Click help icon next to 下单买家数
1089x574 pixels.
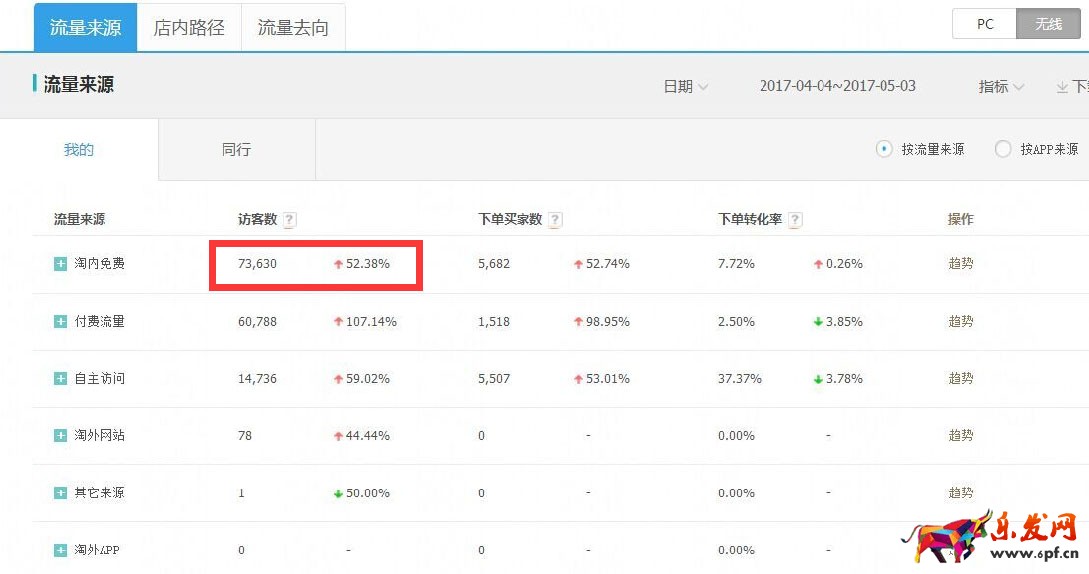tap(555, 220)
